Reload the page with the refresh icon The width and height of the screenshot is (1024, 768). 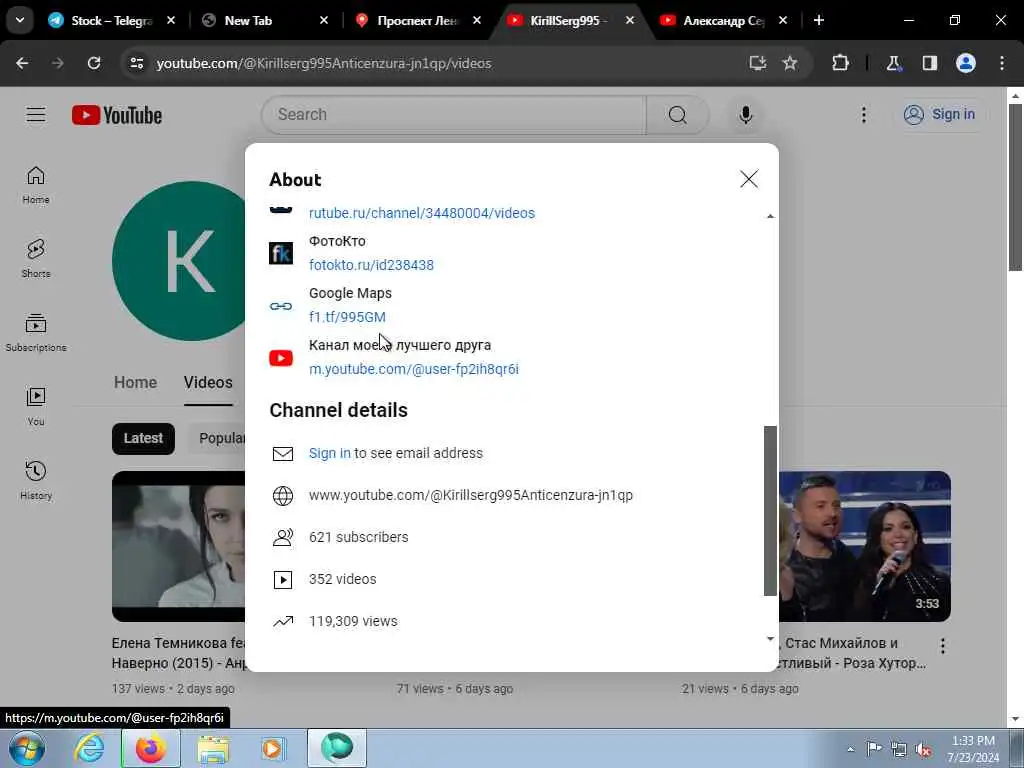coord(94,63)
